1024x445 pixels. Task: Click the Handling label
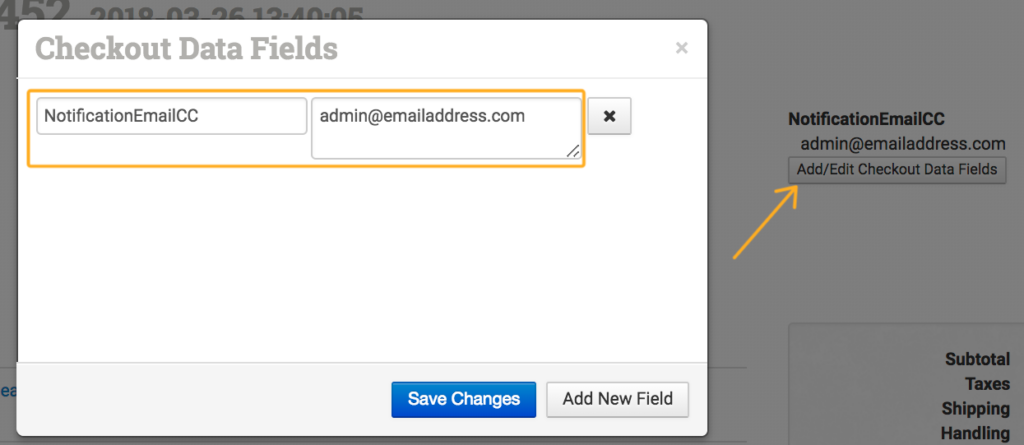(x=975, y=433)
